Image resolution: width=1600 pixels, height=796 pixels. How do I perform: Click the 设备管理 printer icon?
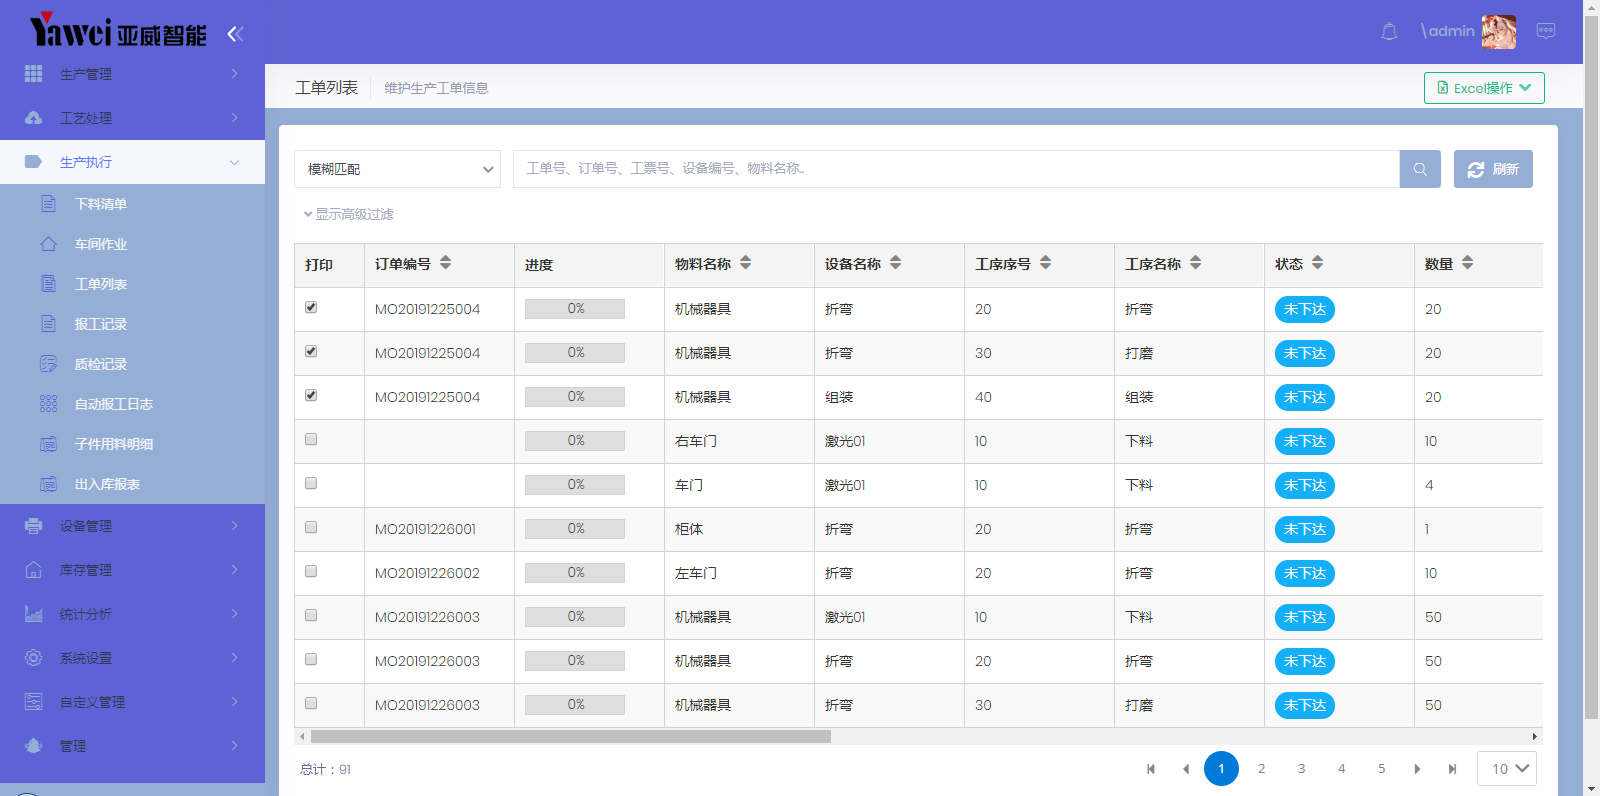coord(33,526)
